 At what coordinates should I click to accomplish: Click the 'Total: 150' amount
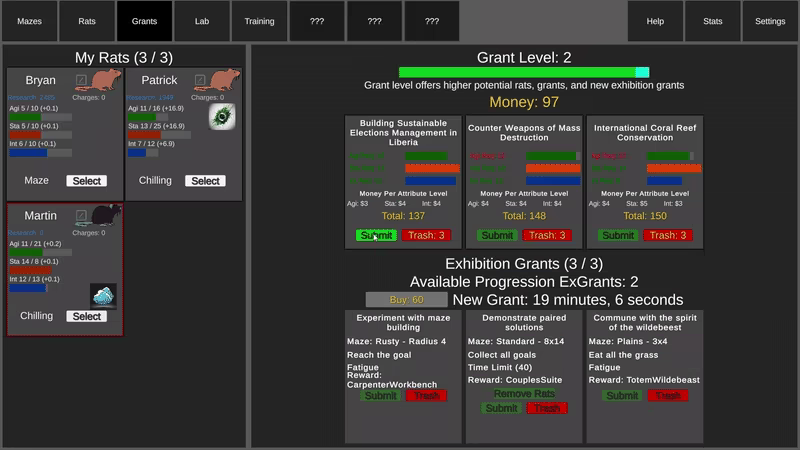pos(645,216)
